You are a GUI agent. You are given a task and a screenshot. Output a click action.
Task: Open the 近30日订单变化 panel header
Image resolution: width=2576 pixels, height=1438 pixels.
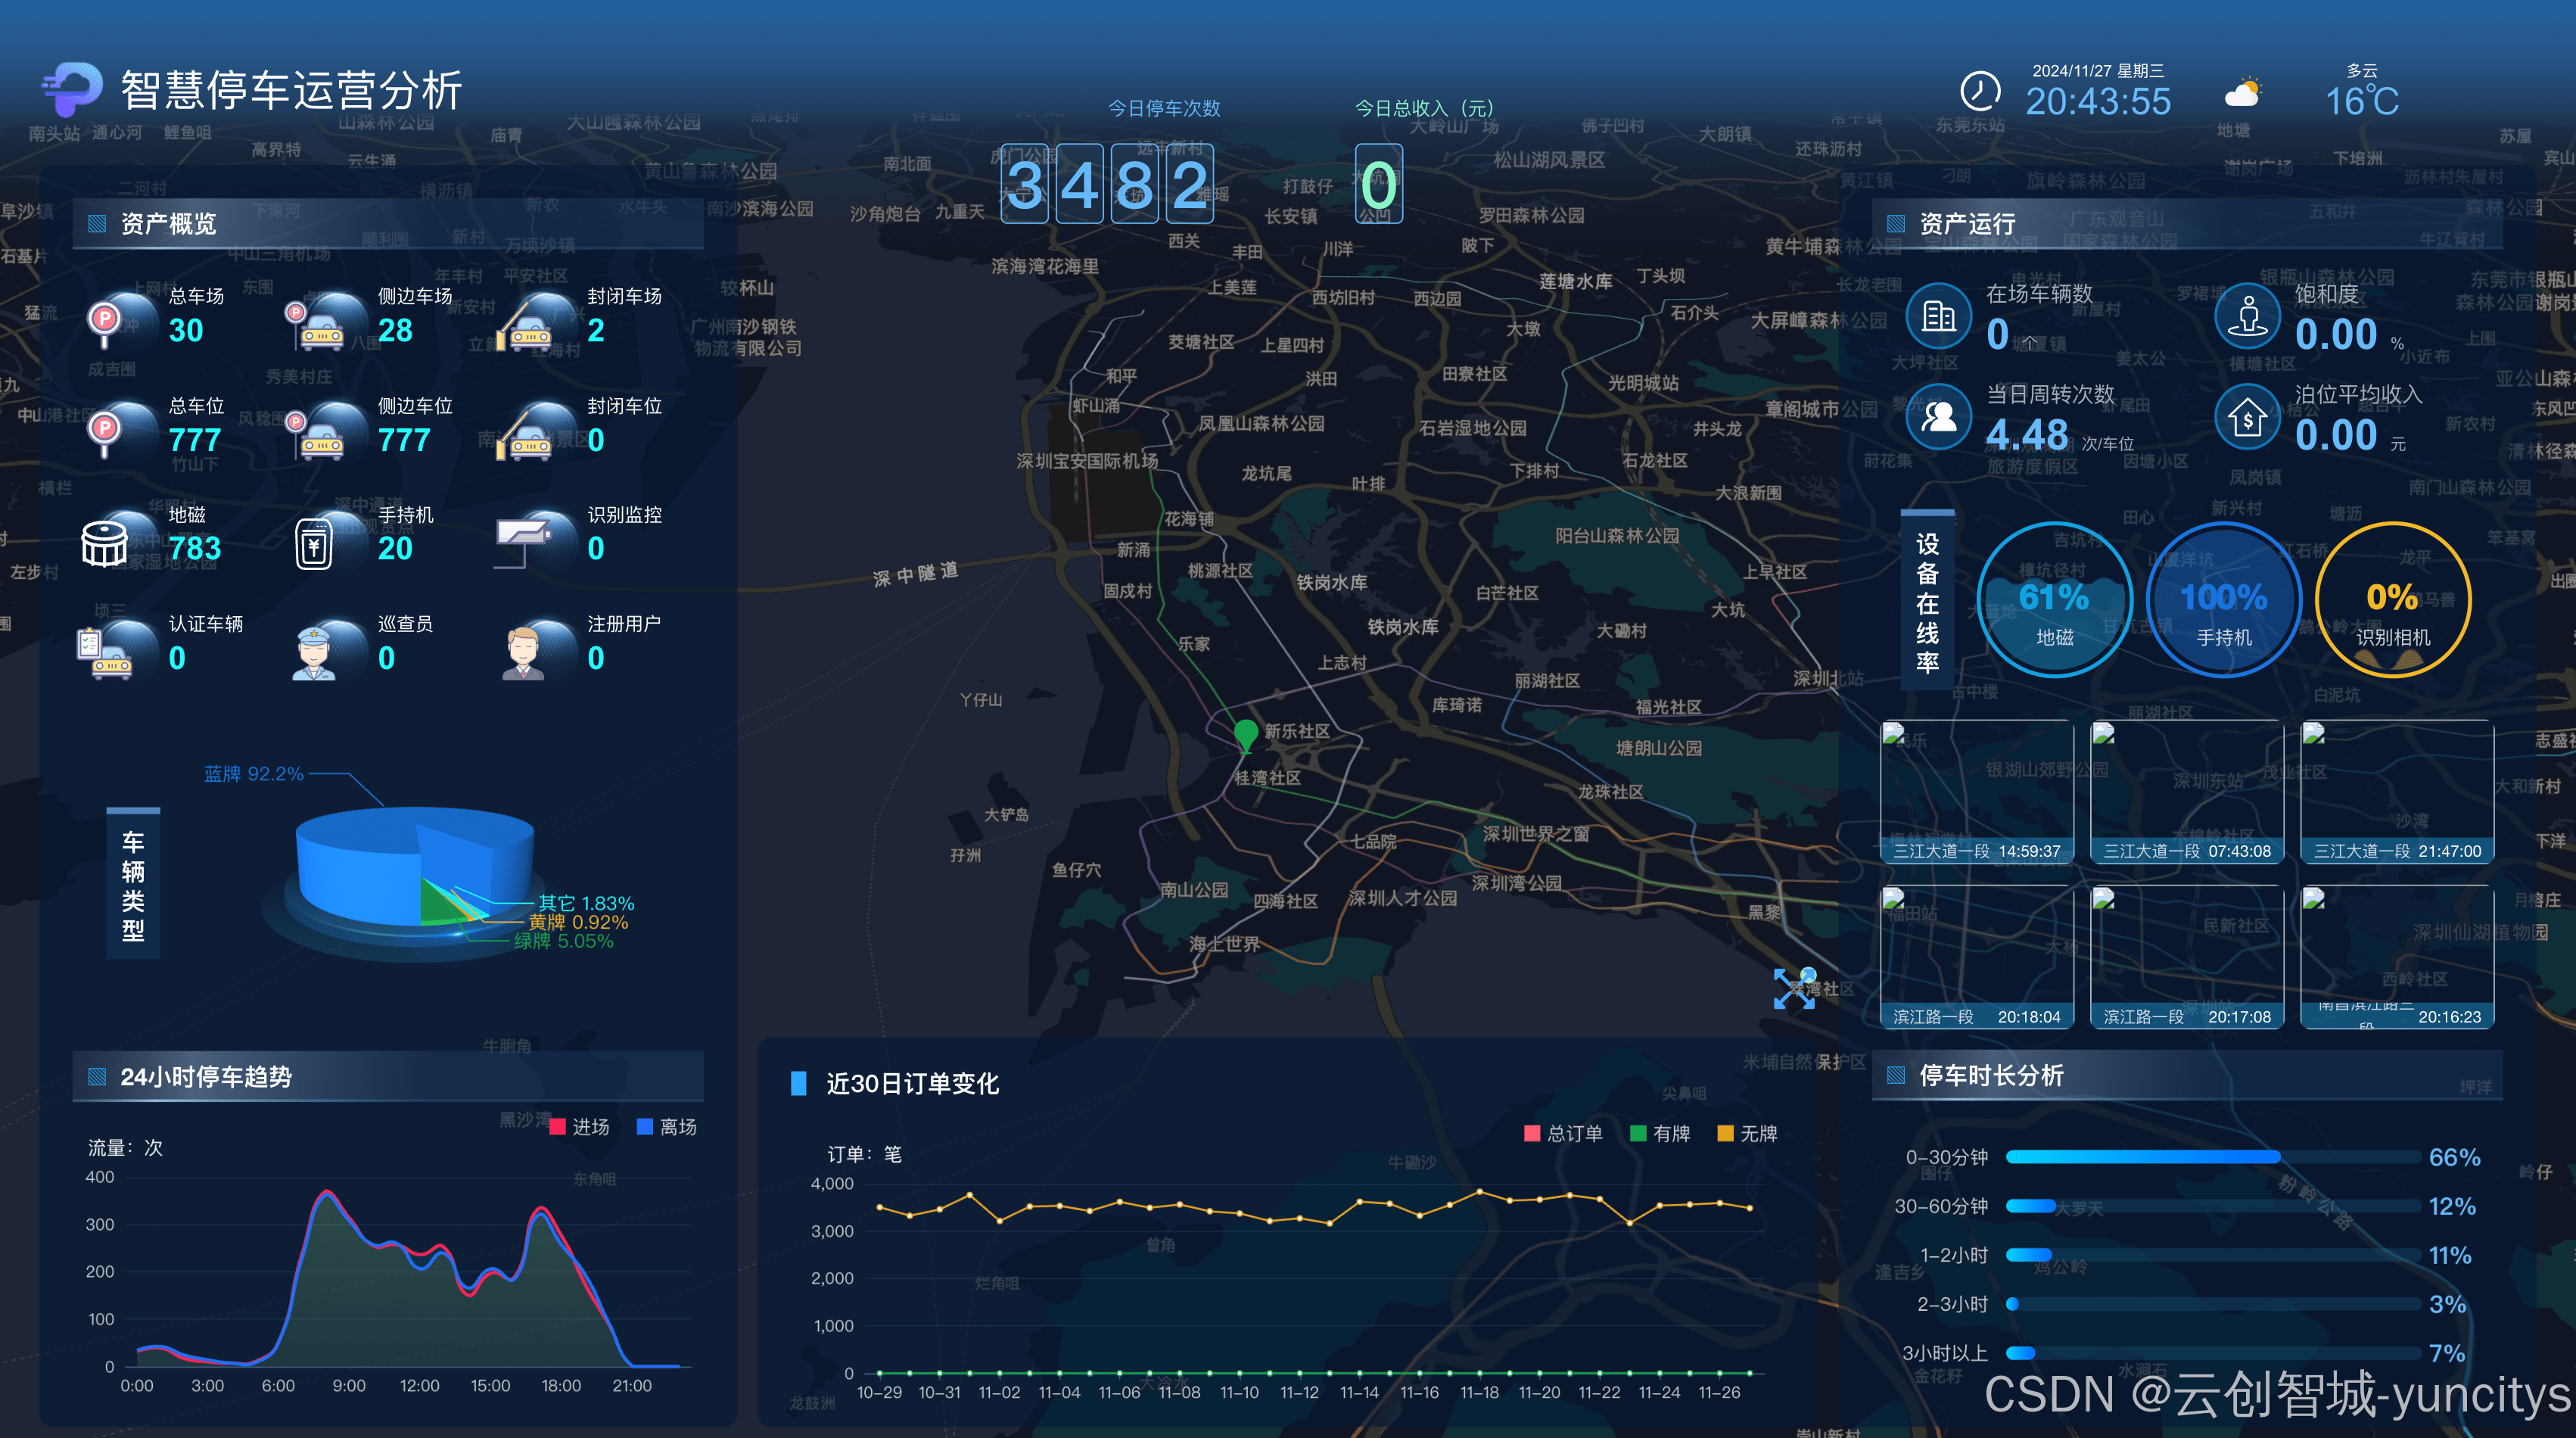coord(911,1083)
